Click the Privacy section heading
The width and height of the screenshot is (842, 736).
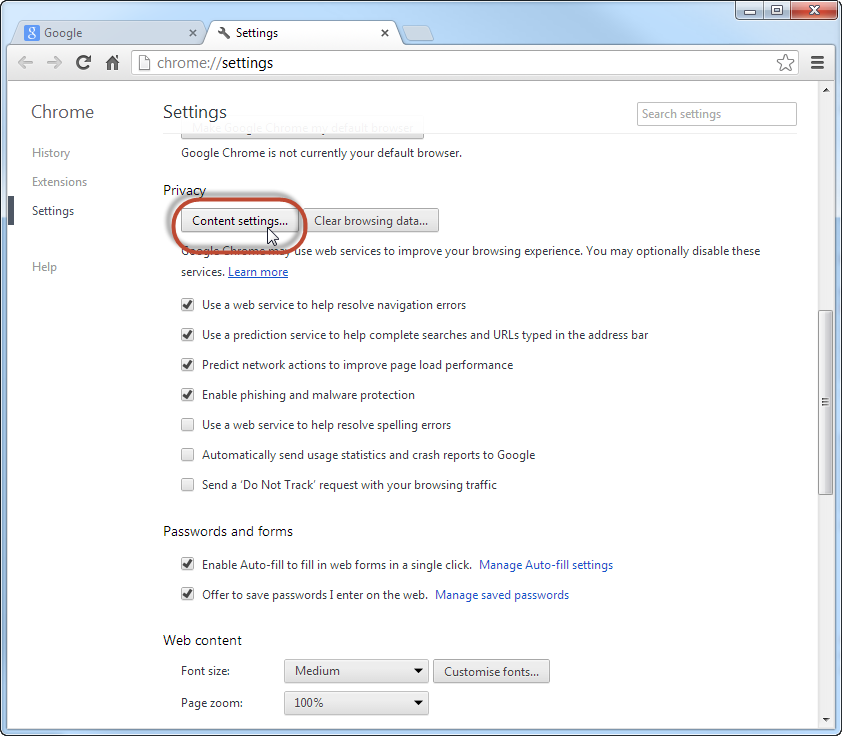[x=185, y=191]
